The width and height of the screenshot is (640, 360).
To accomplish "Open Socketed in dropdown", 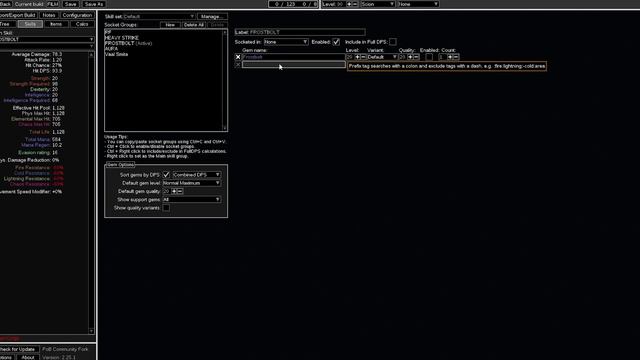I will tap(286, 42).
